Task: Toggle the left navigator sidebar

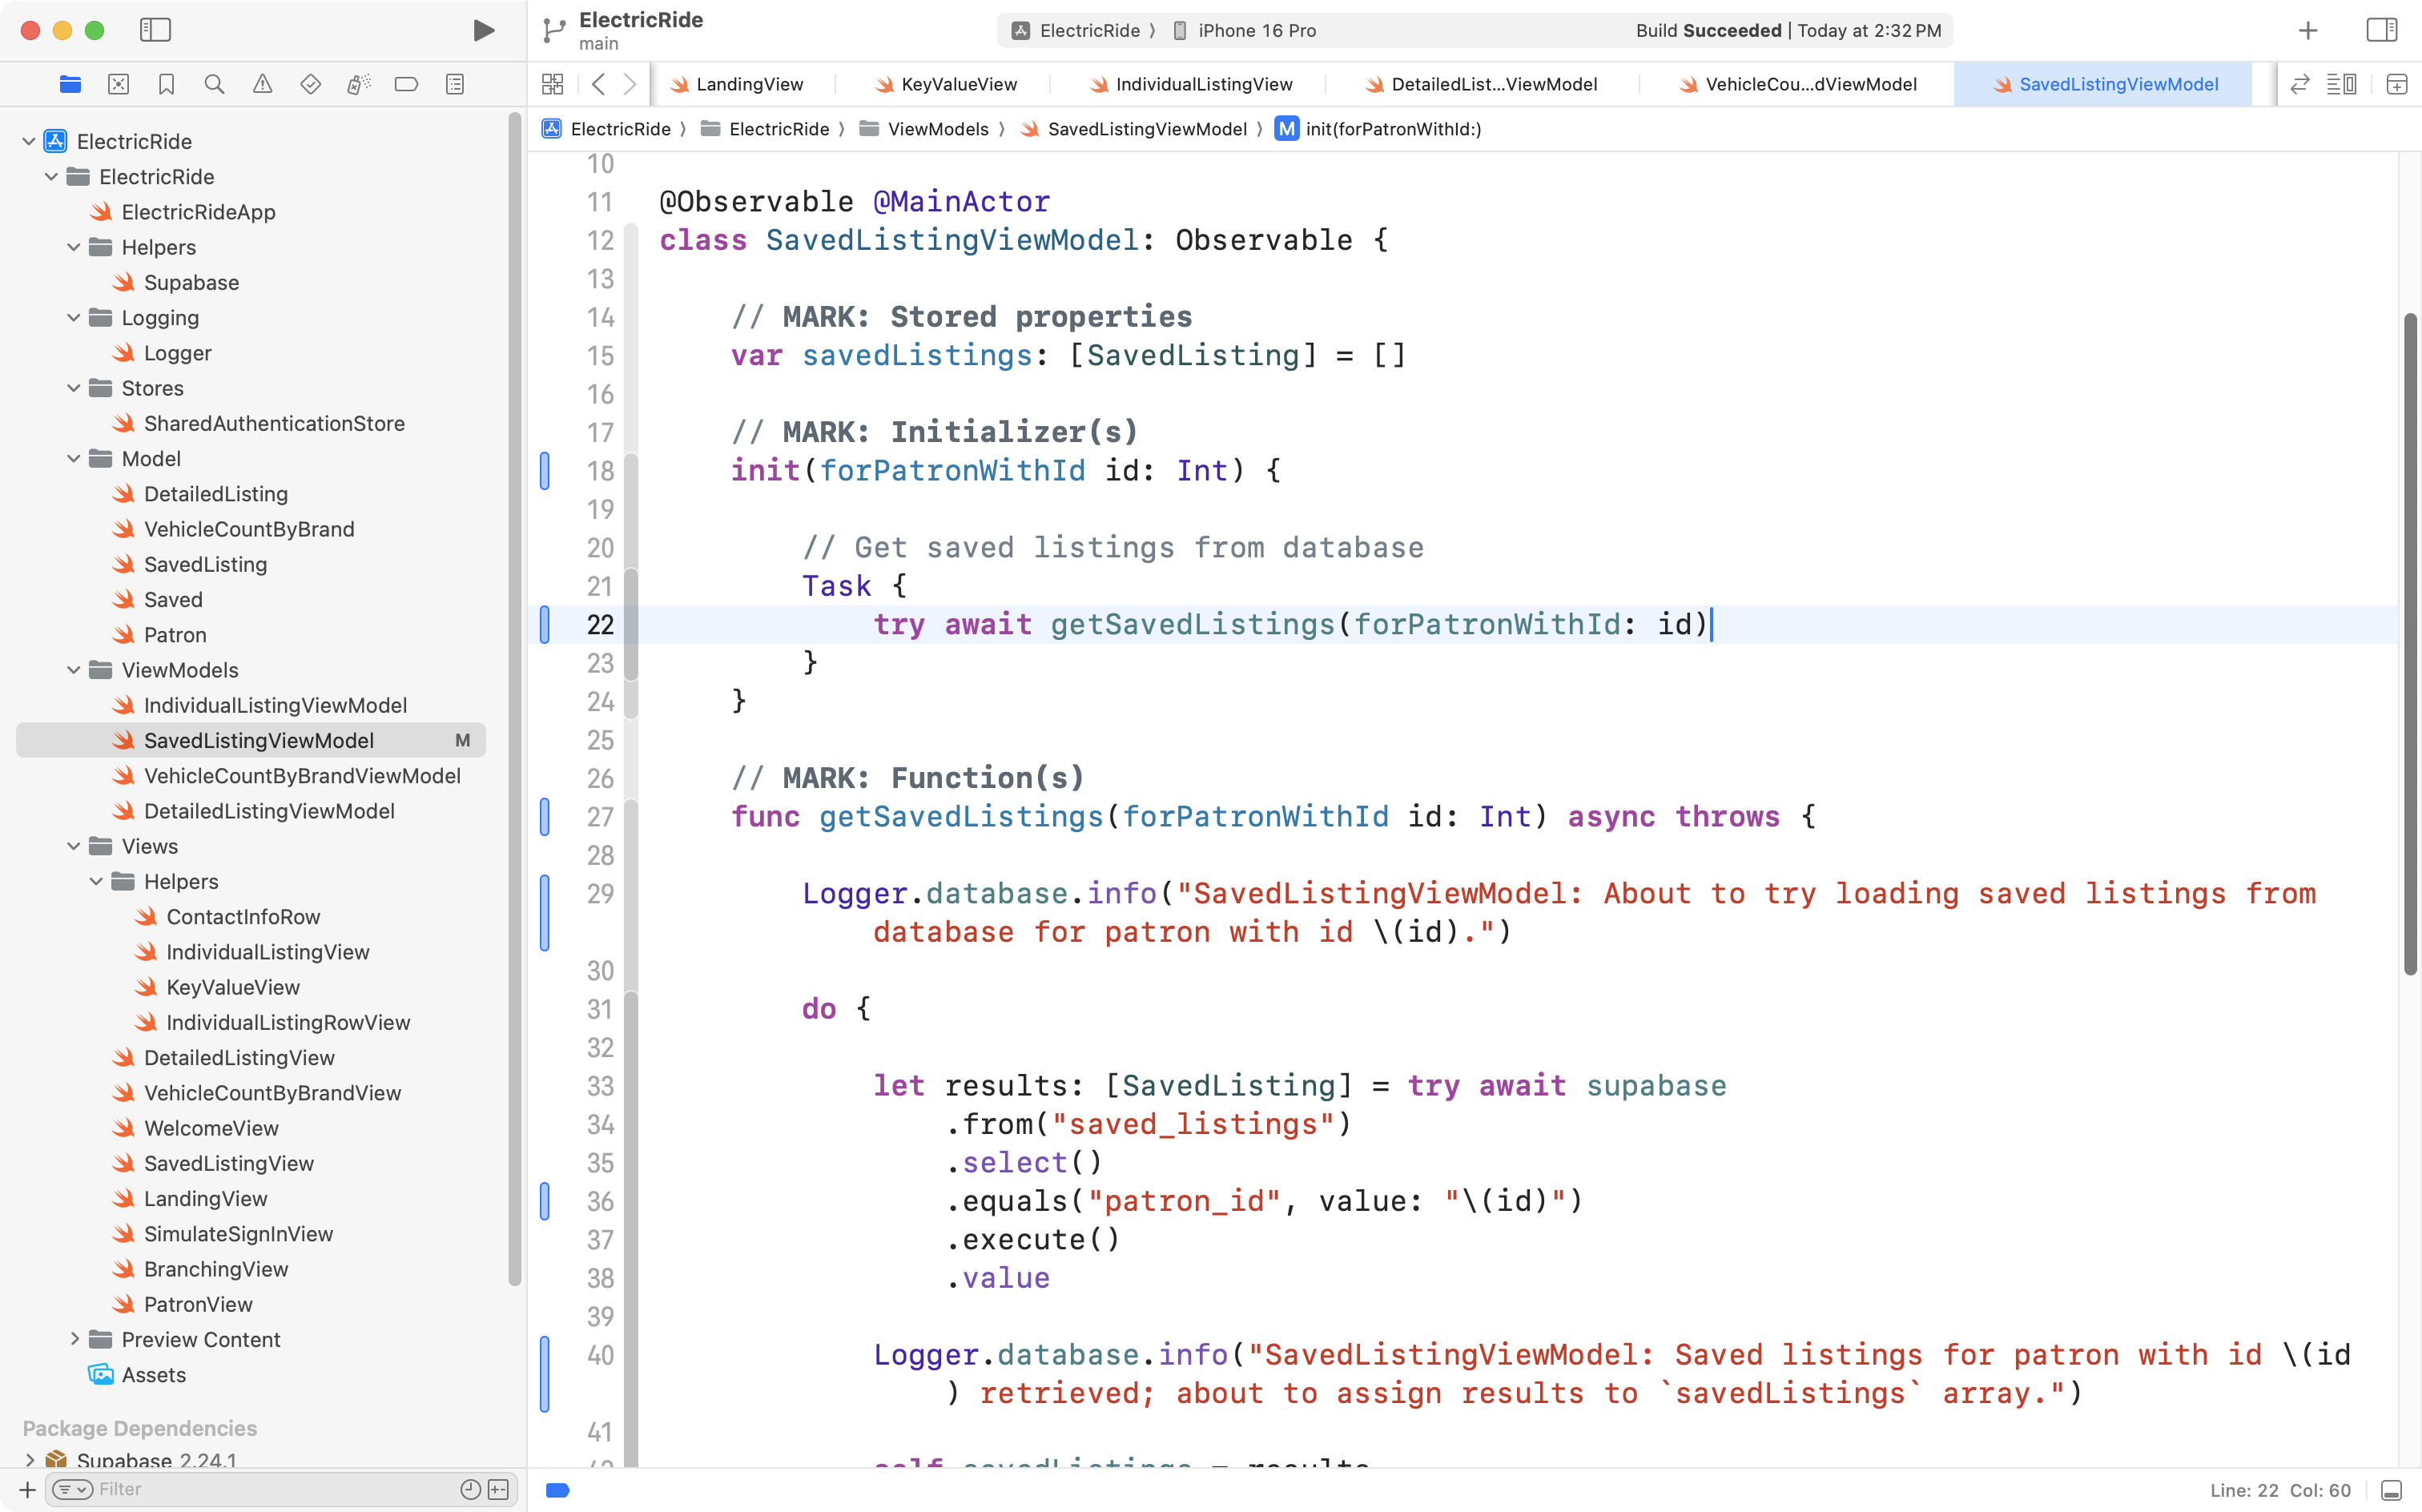Action: 155,31
